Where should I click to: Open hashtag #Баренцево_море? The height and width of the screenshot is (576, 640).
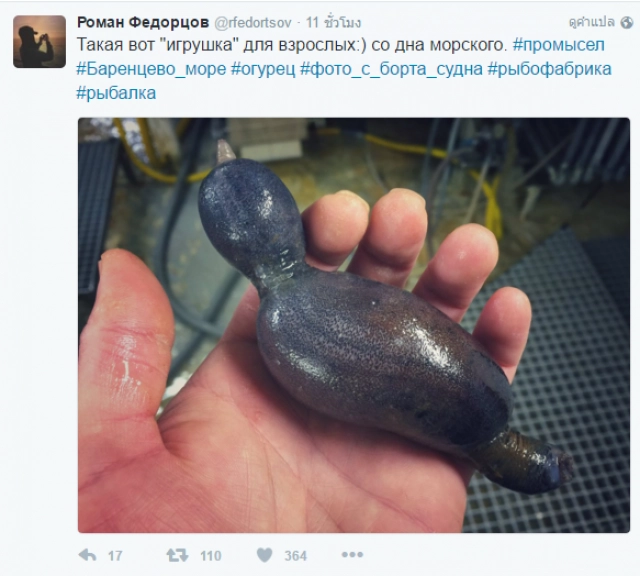151,69
